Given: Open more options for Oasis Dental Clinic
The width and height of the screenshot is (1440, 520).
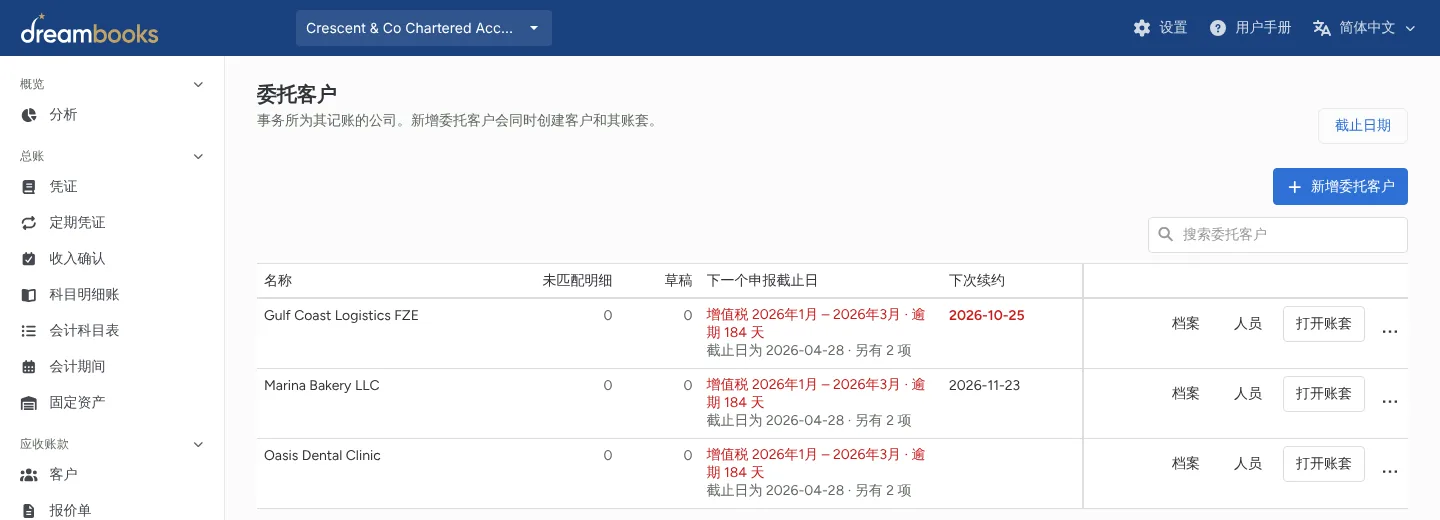Looking at the screenshot, I should pyautogui.click(x=1389, y=471).
